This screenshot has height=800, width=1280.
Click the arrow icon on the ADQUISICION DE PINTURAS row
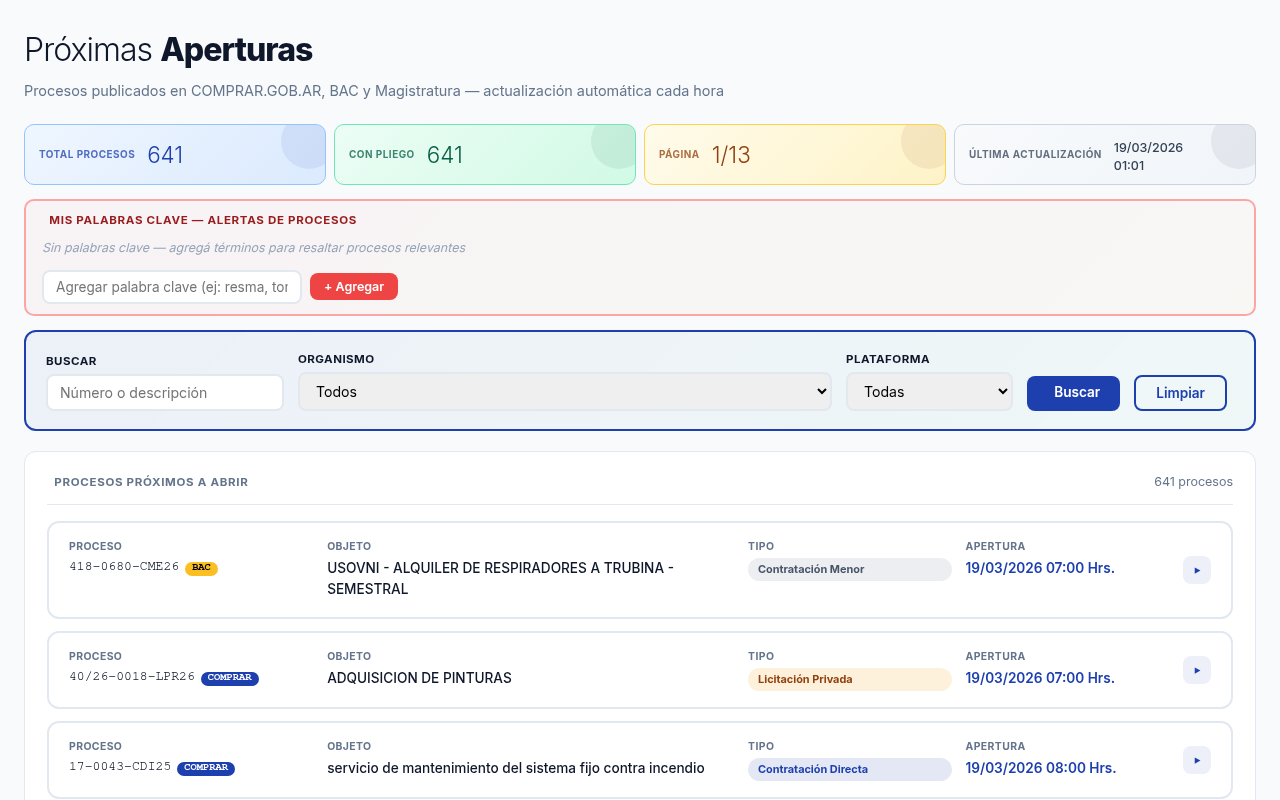1197,670
